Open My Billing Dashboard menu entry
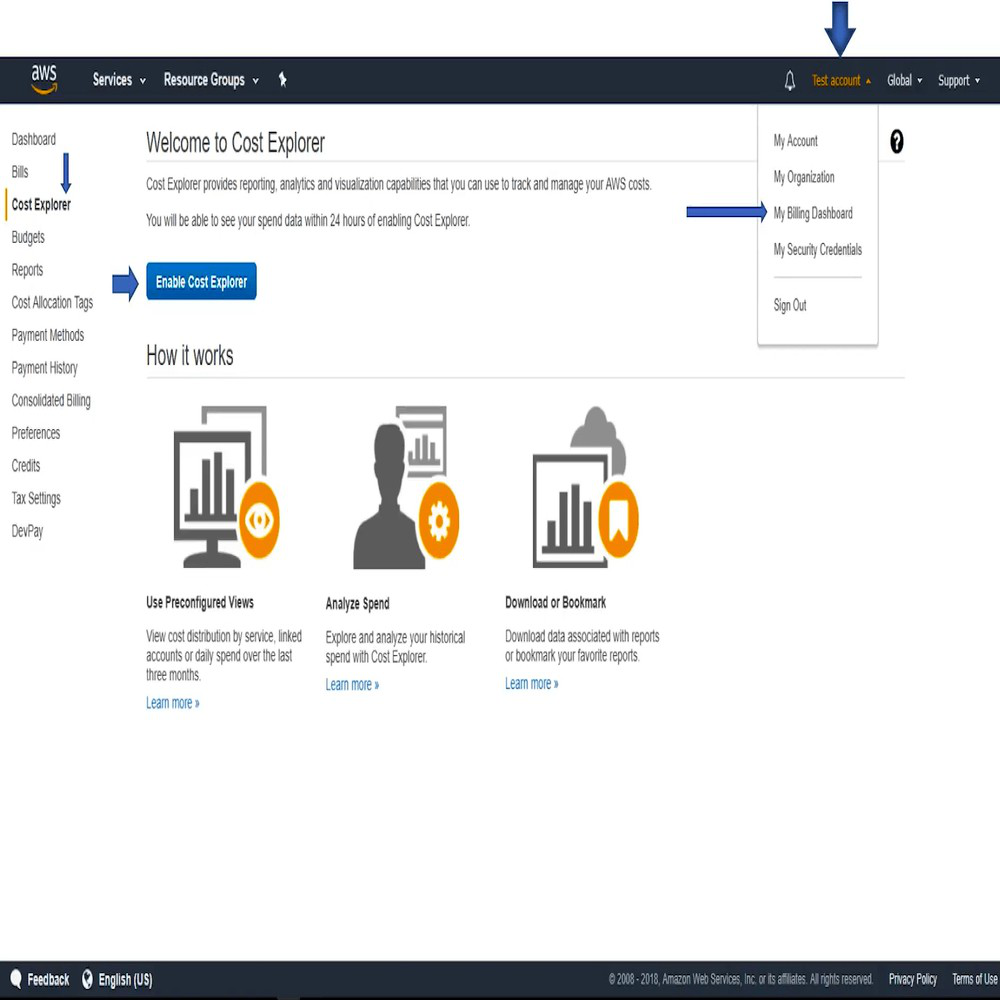 [x=812, y=214]
